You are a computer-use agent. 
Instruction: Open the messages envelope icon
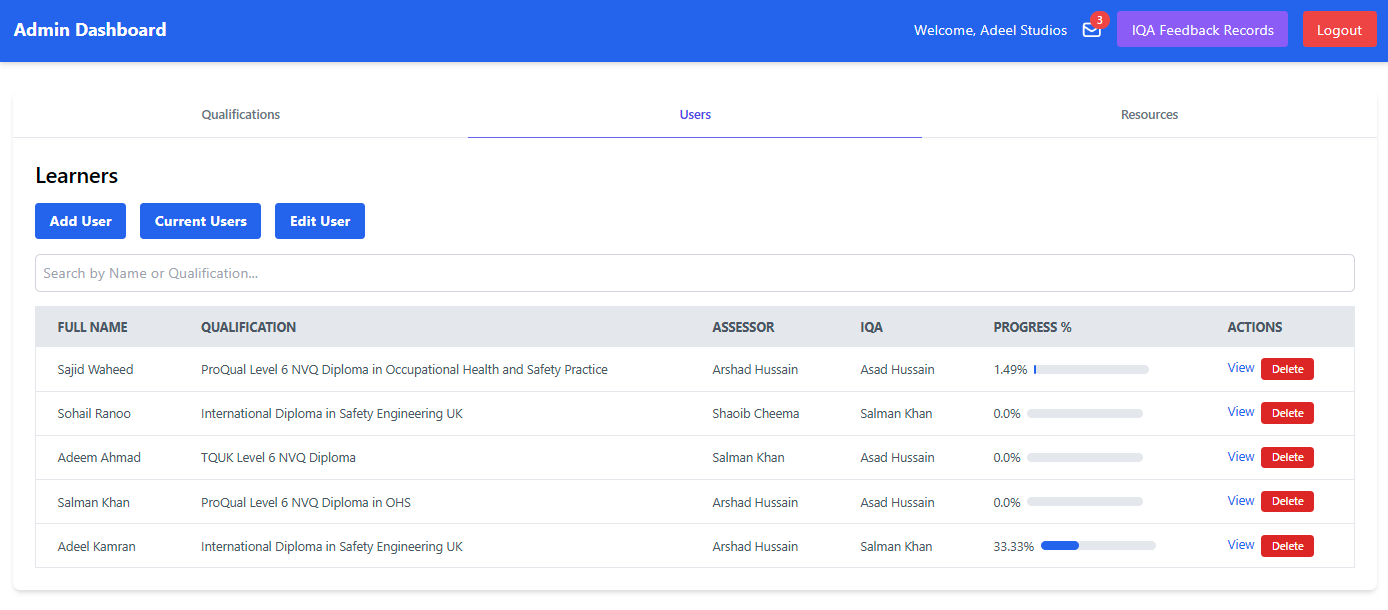pyautogui.click(x=1091, y=31)
